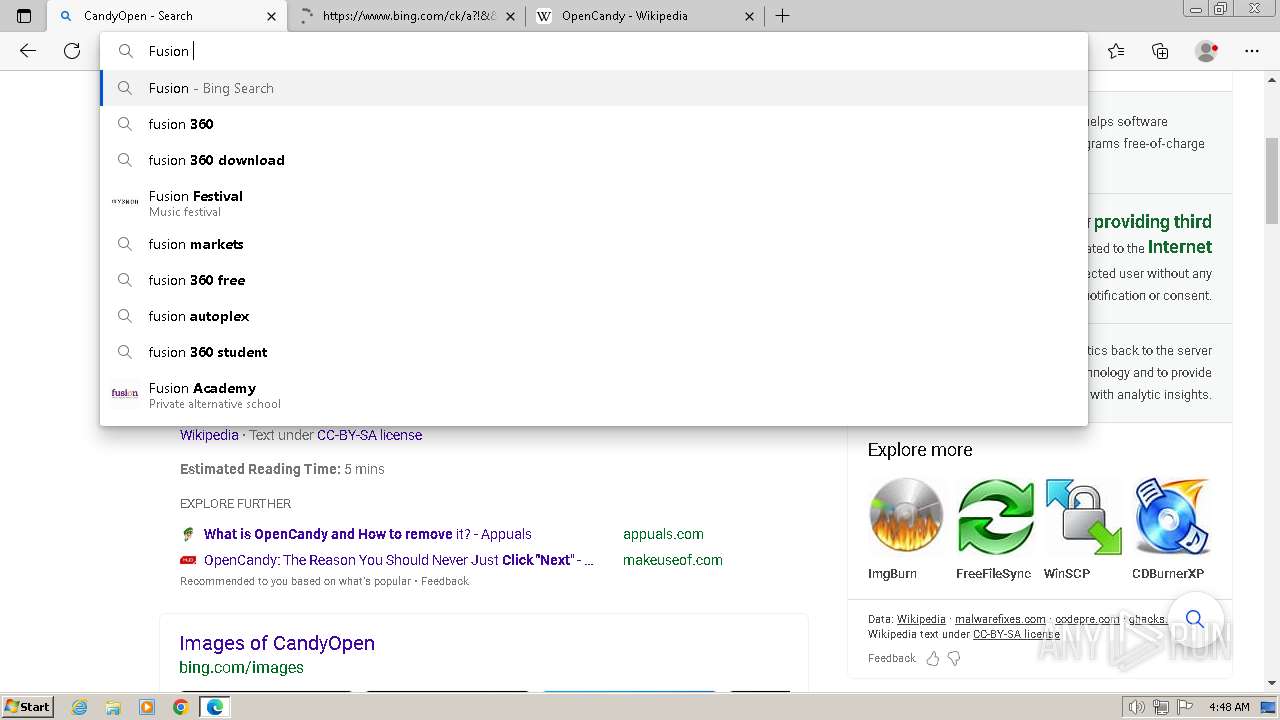This screenshot has width=1280, height=720.
Task: Open the volume tray icon
Action: [x=1137, y=707]
